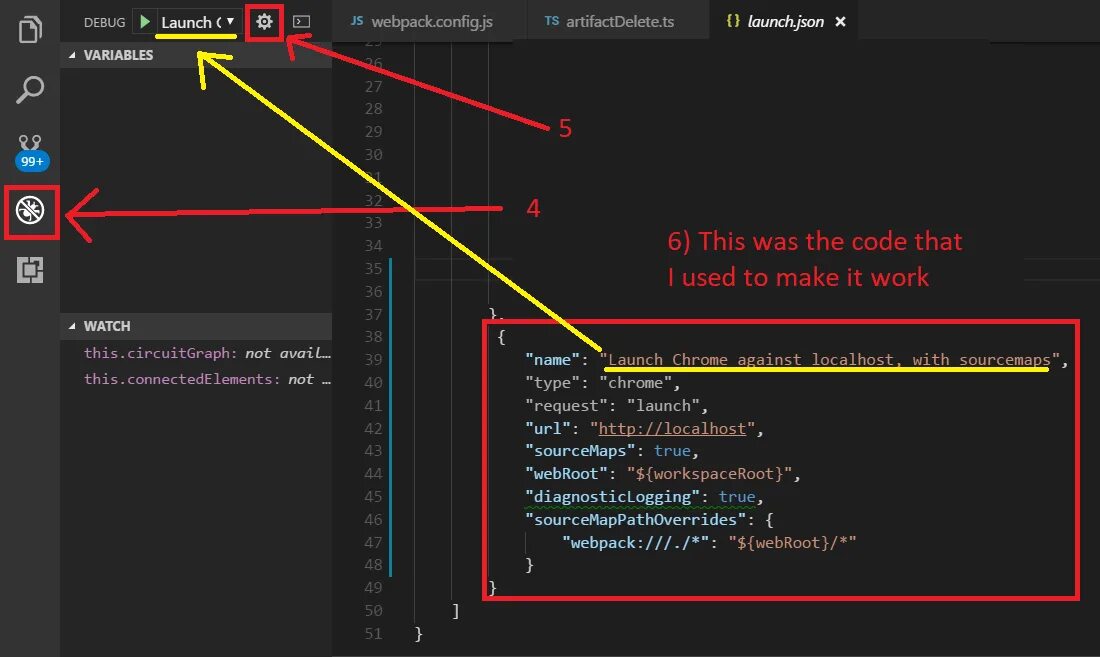The height and width of the screenshot is (657, 1100).
Task: Click the highlighted Debug icon in sidebar
Action: click(x=30, y=210)
